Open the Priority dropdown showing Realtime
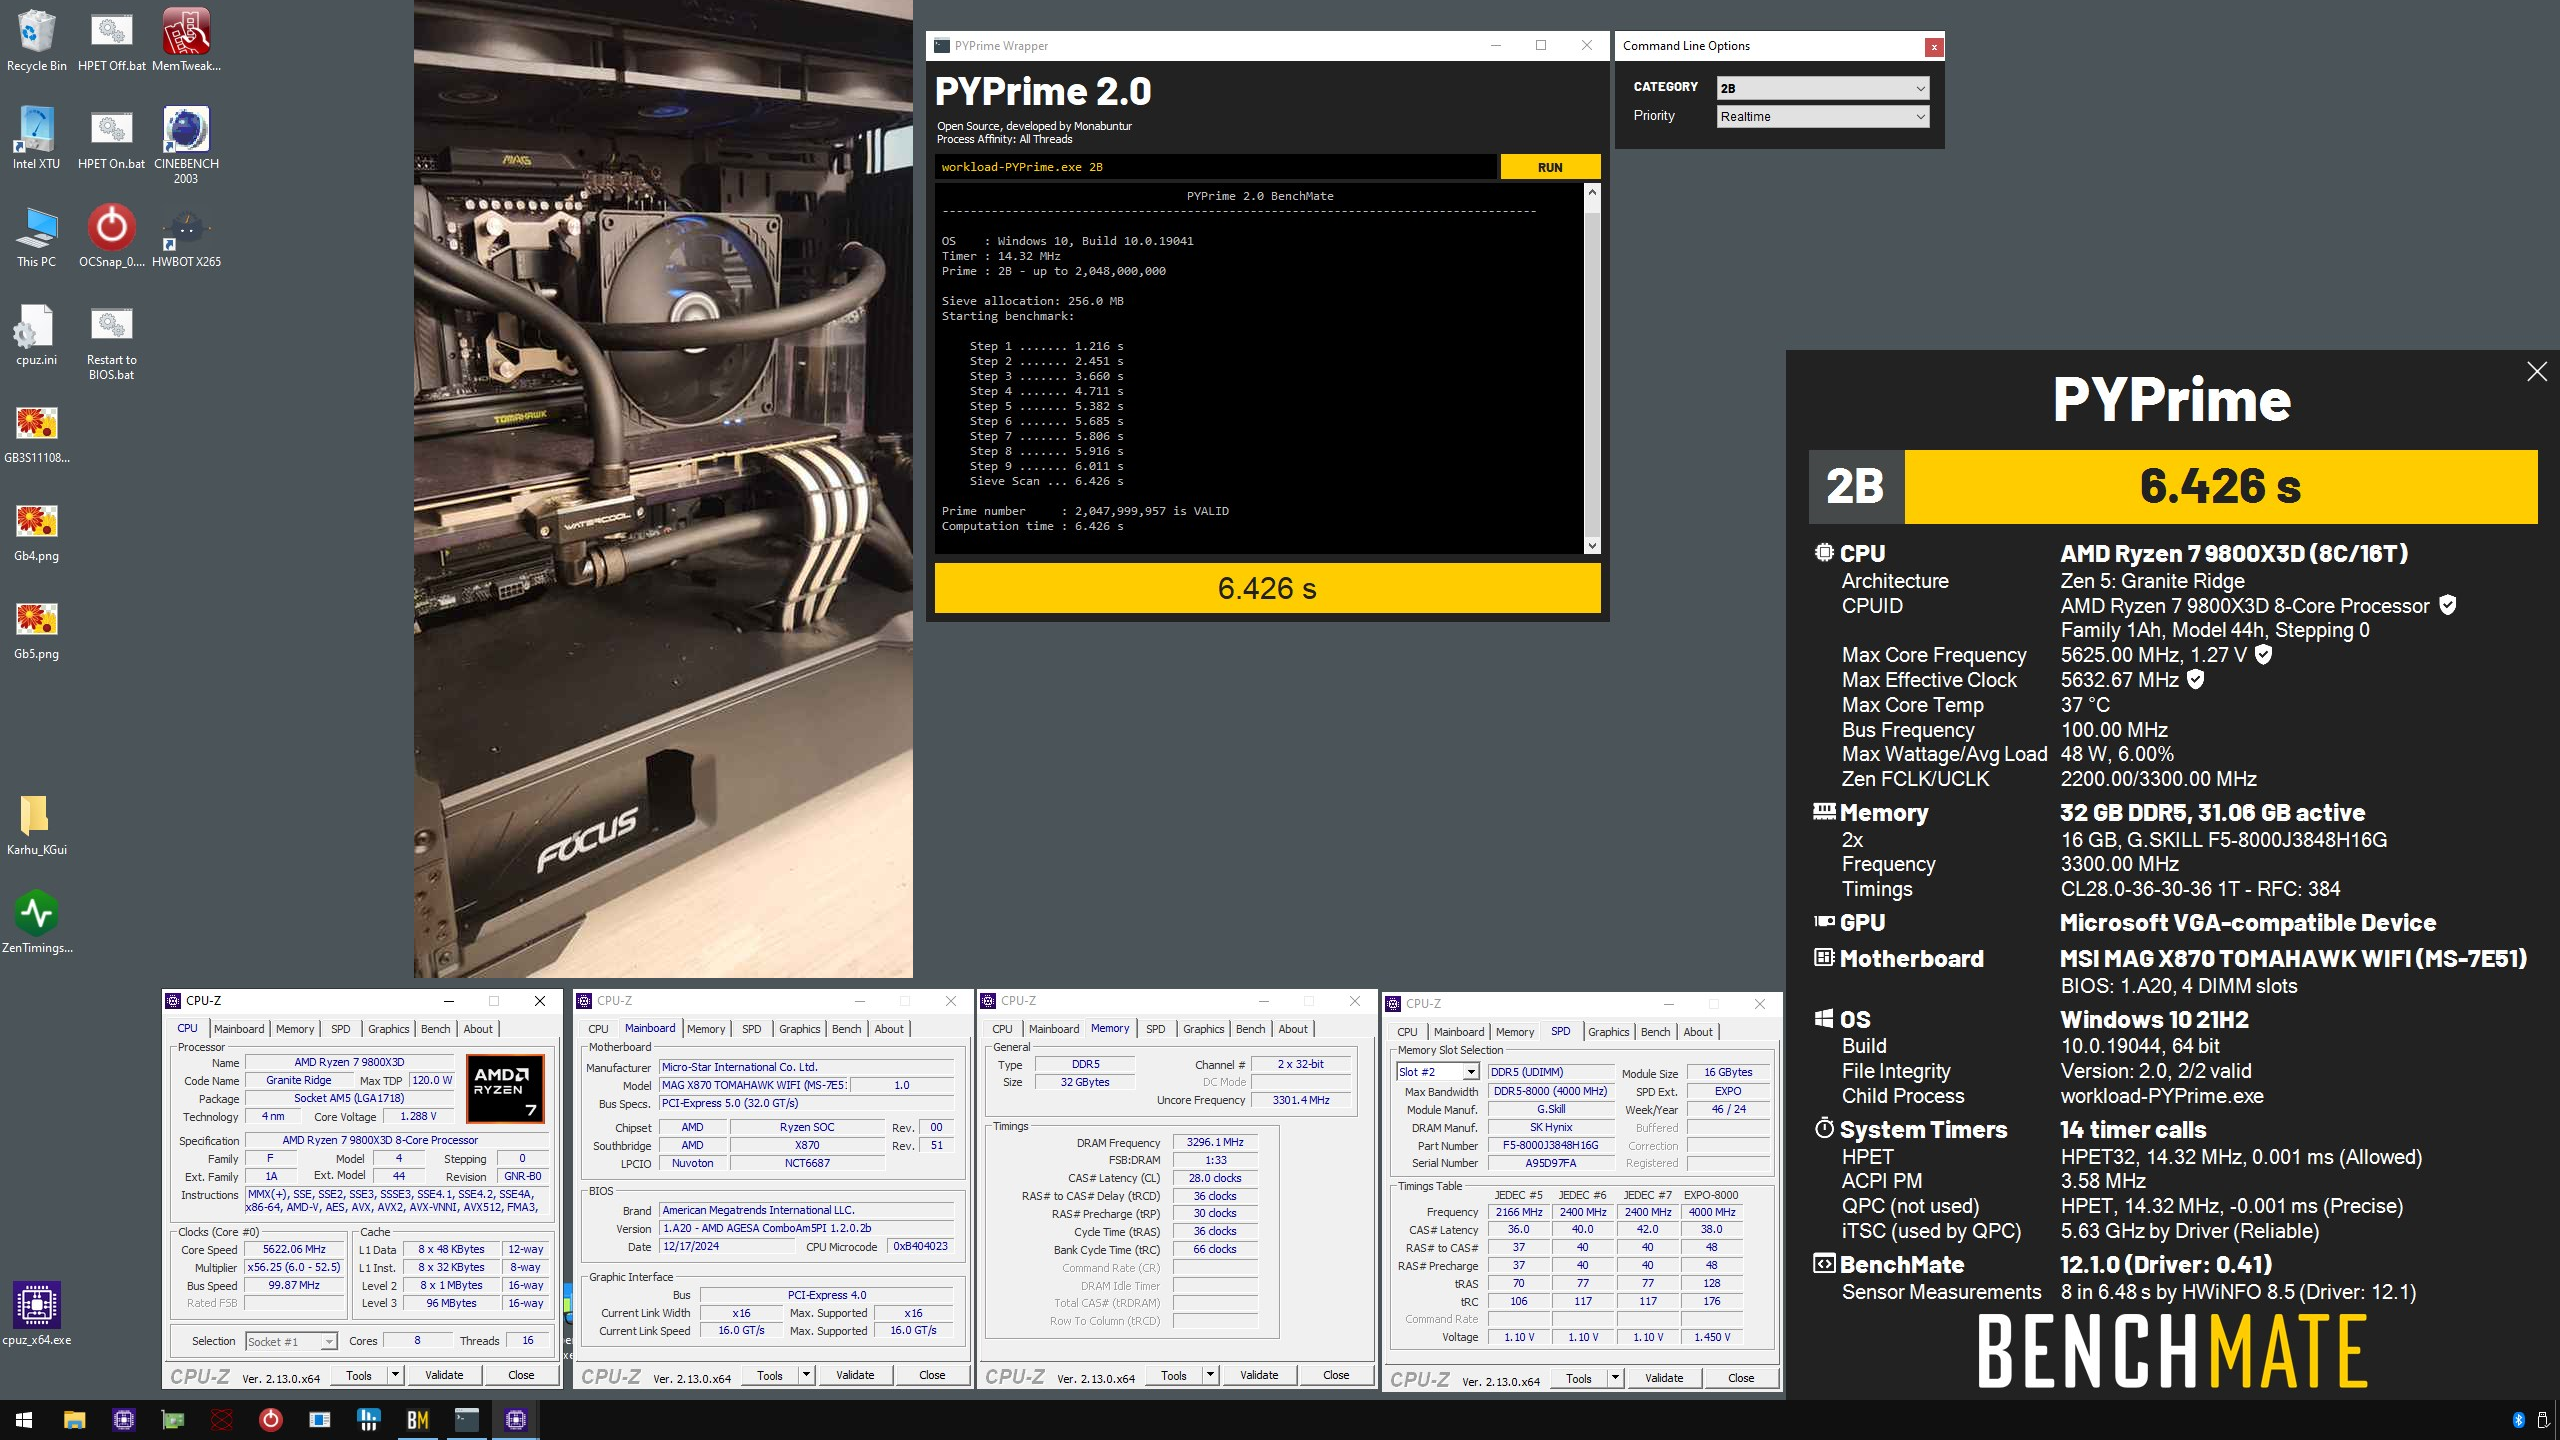2560x1440 pixels. pos(1822,116)
